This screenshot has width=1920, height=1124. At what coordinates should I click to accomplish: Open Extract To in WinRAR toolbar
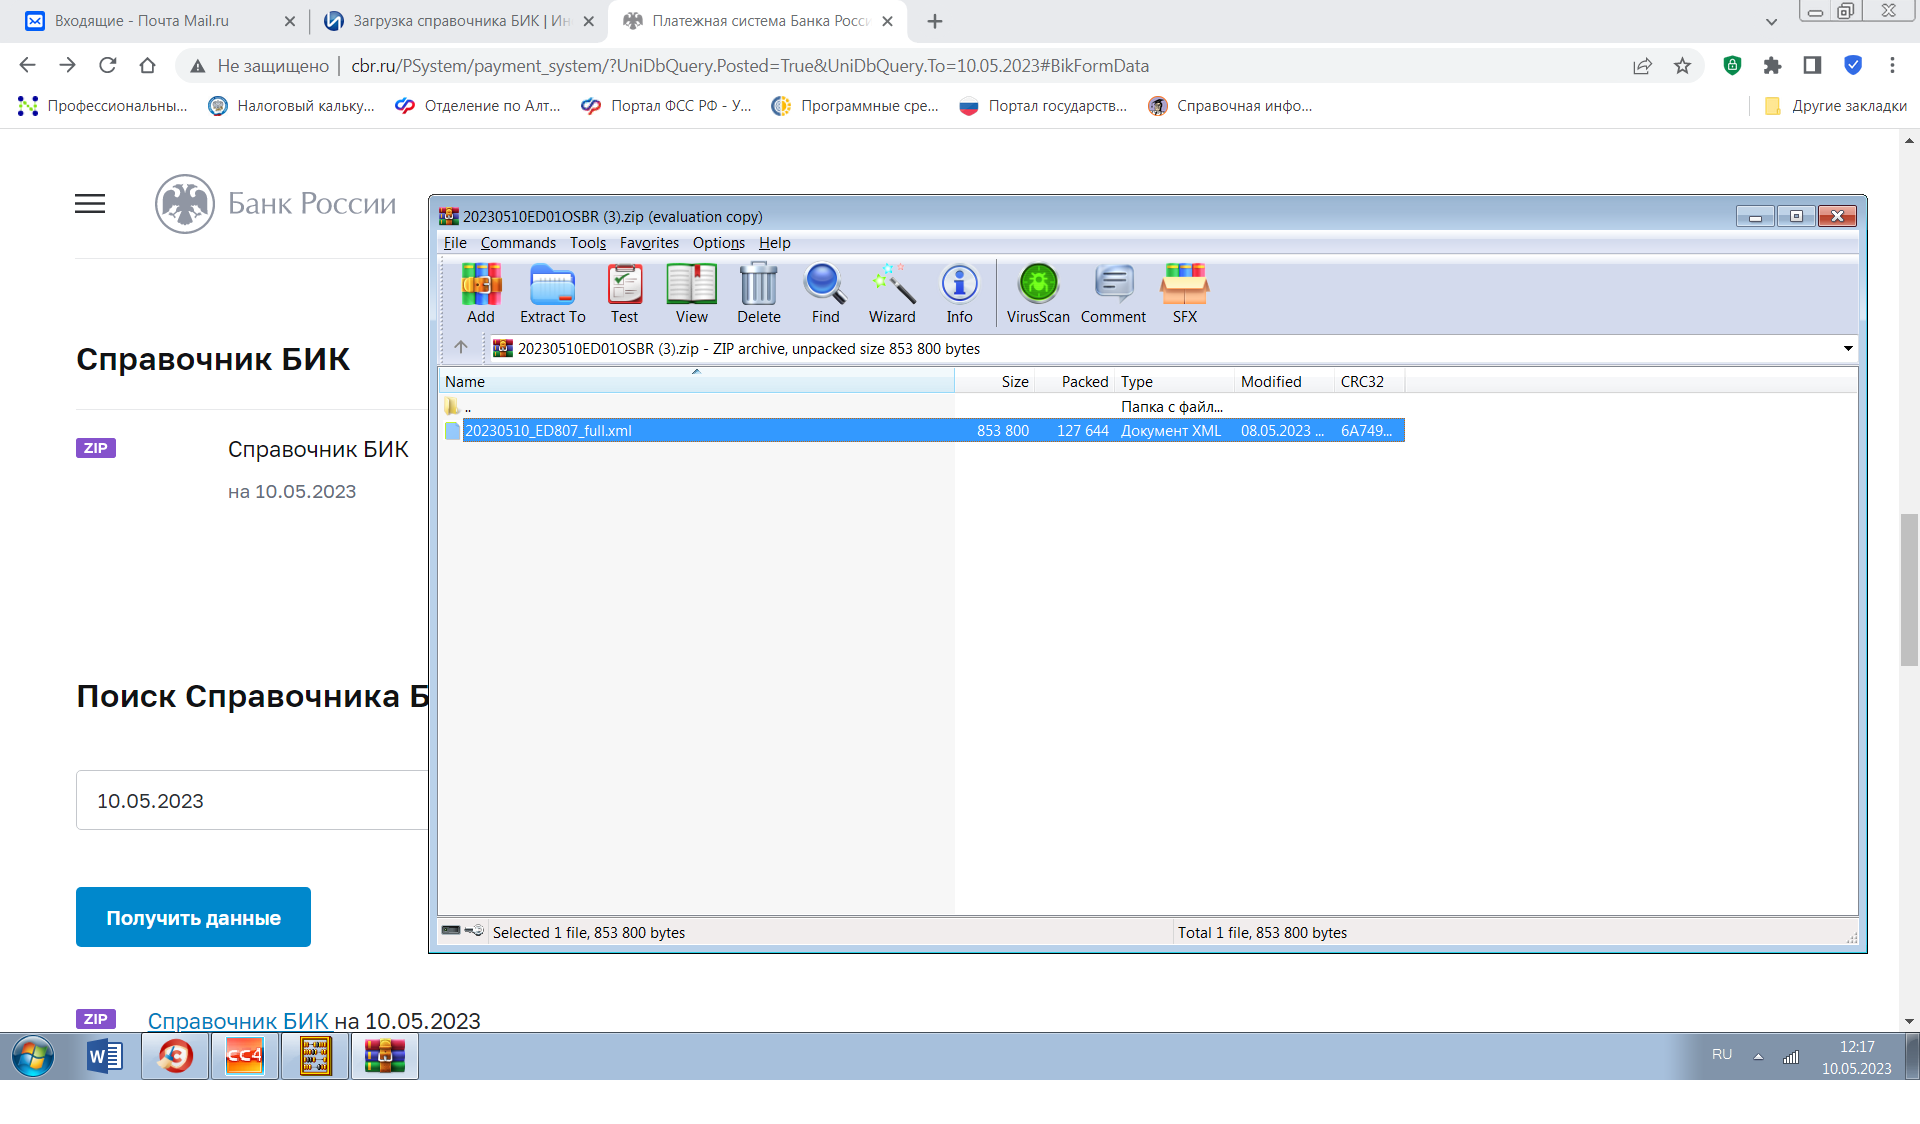pyautogui.click(x=553, y=293)
